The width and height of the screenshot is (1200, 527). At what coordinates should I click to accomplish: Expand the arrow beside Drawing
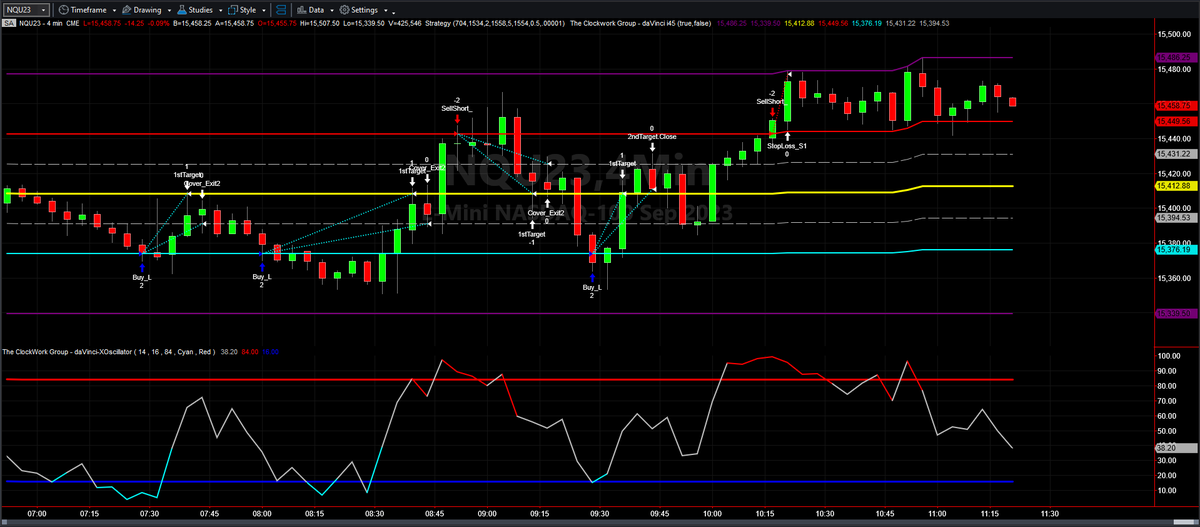point(169,9)
